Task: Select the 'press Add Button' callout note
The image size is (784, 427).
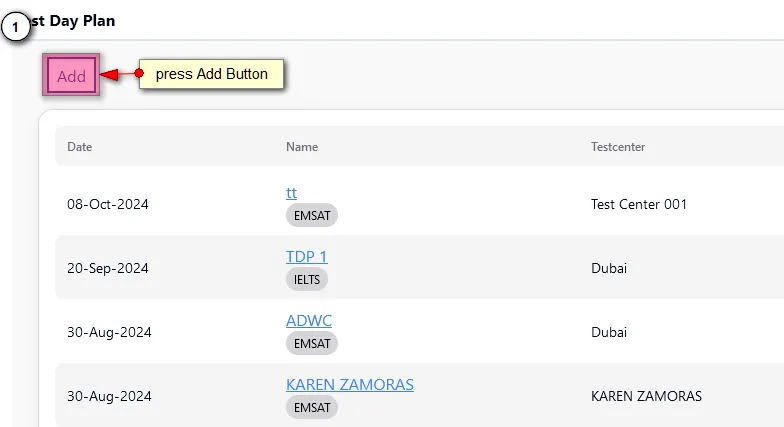Action: point(212,74)
